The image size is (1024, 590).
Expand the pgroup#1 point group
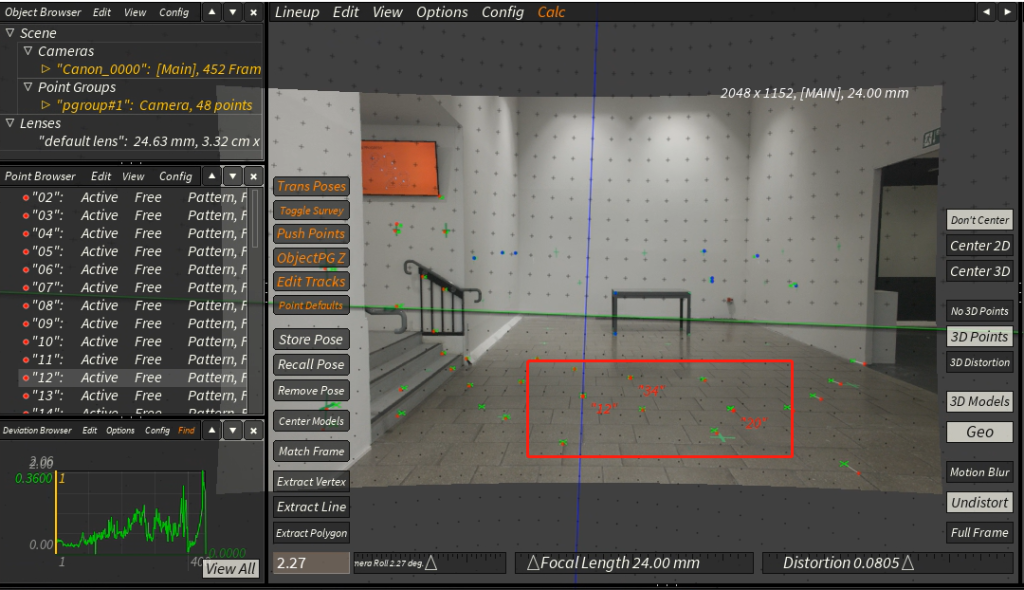coord(46,105)
